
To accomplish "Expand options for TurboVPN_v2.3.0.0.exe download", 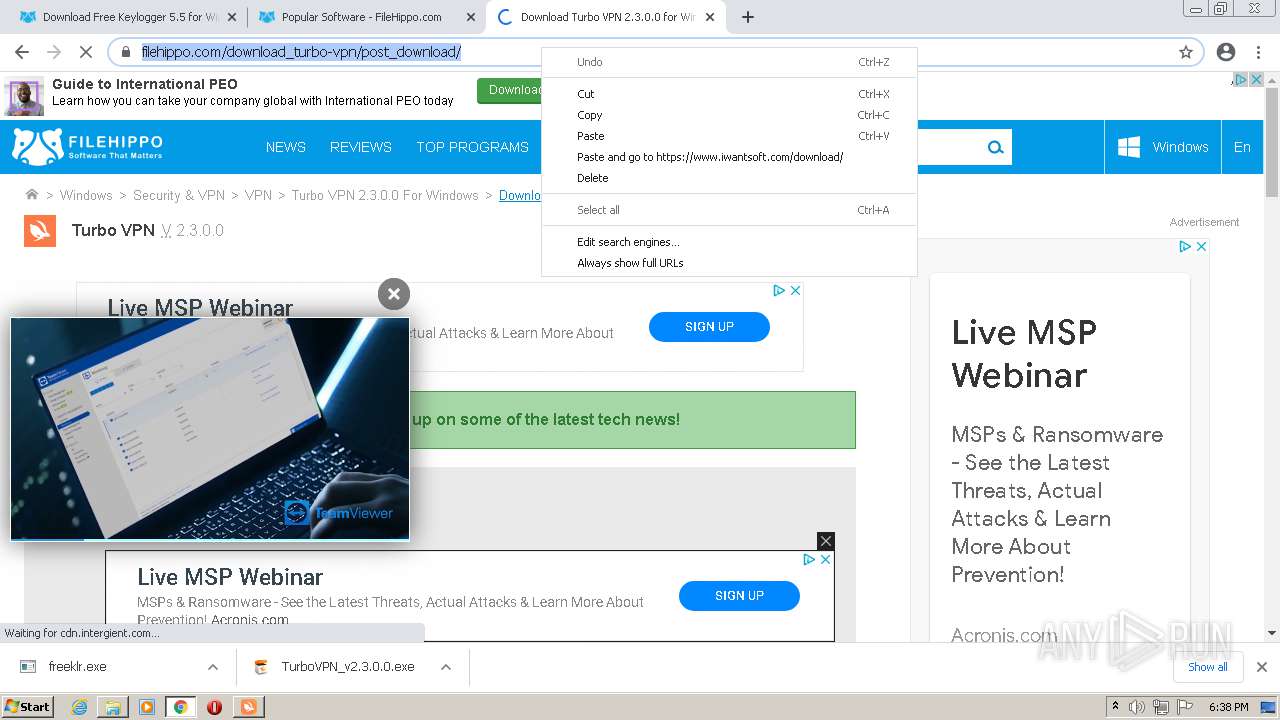I will click(x=446, y=667).
